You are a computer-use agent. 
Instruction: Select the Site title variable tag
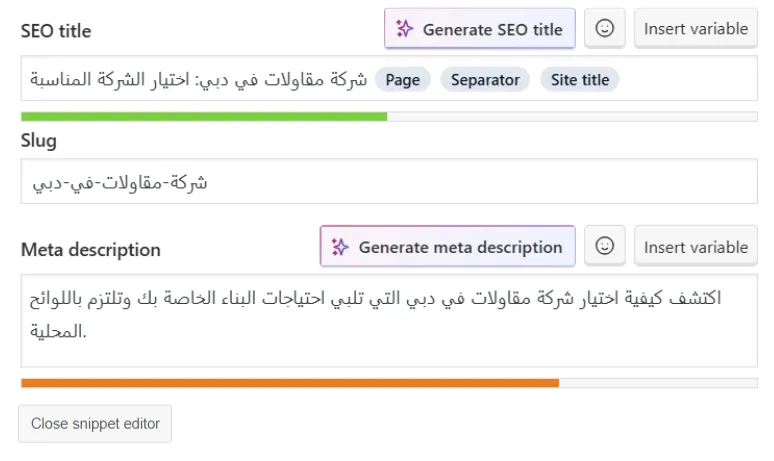[x=580, y=79]
